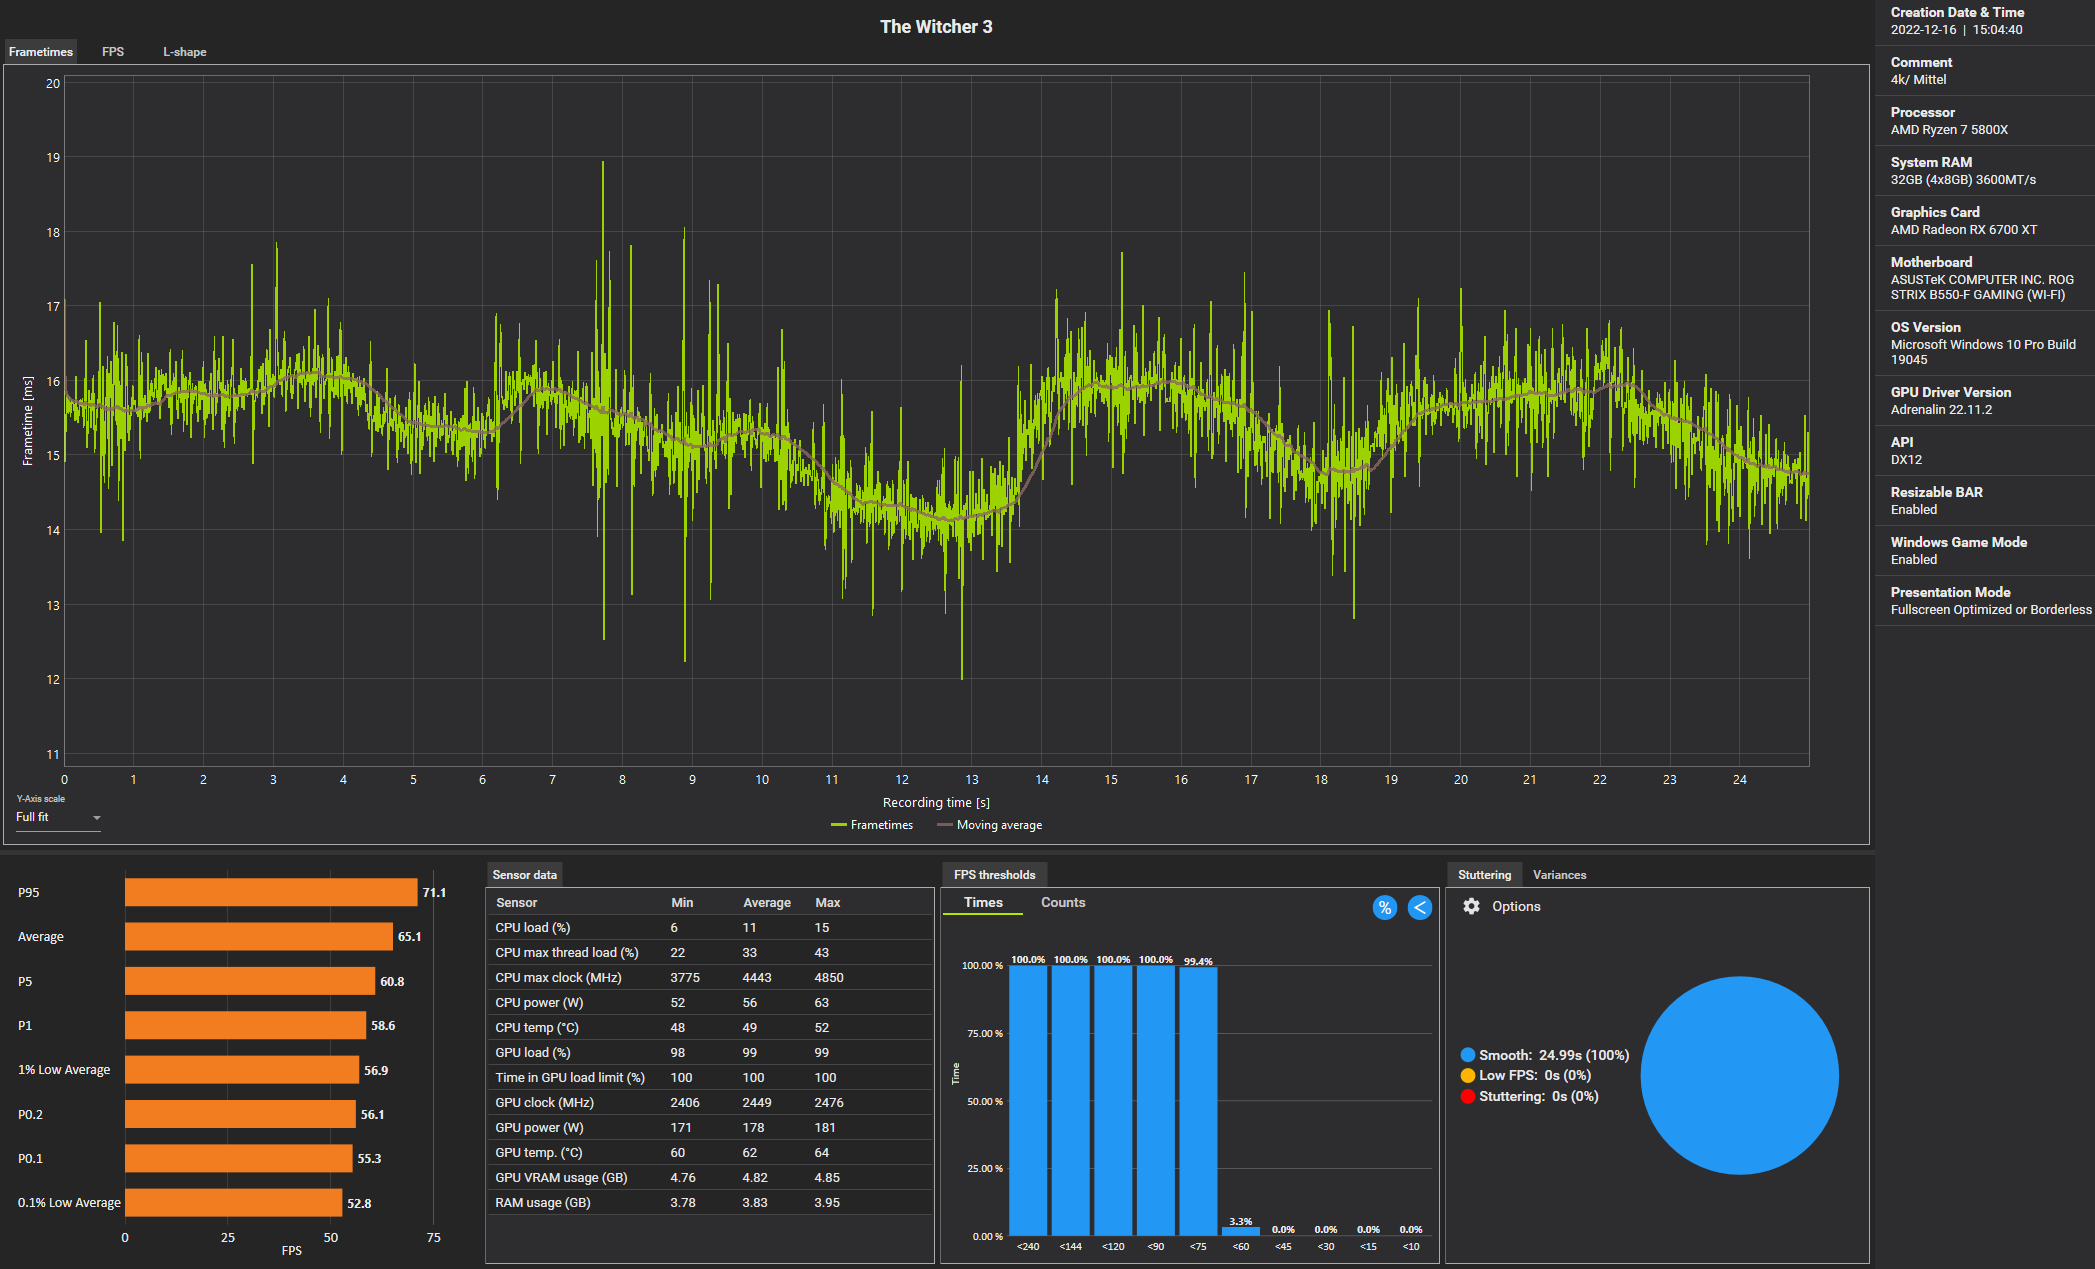Click the Resizable BAR 'Enabled' value
Screen dimensions: 2095x1269
(x=1913, y=510)
